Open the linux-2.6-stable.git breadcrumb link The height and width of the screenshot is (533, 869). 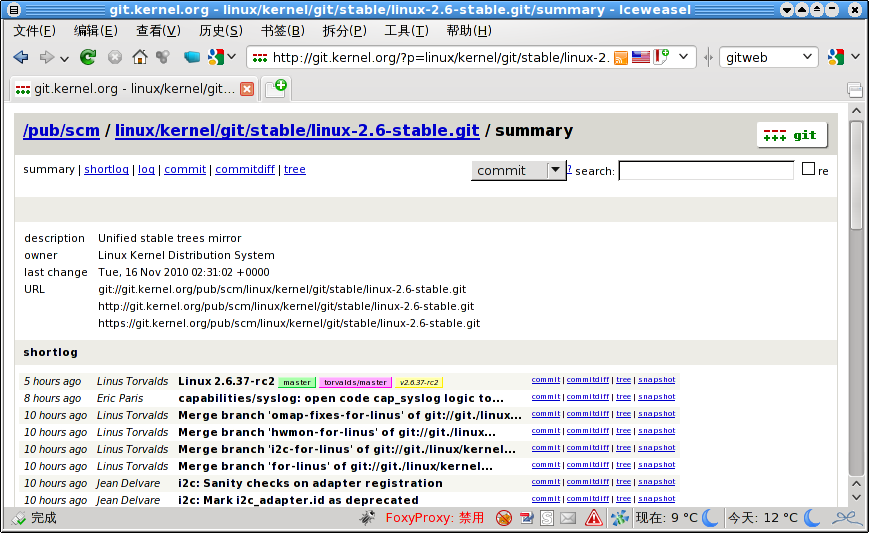coord(297,131)
